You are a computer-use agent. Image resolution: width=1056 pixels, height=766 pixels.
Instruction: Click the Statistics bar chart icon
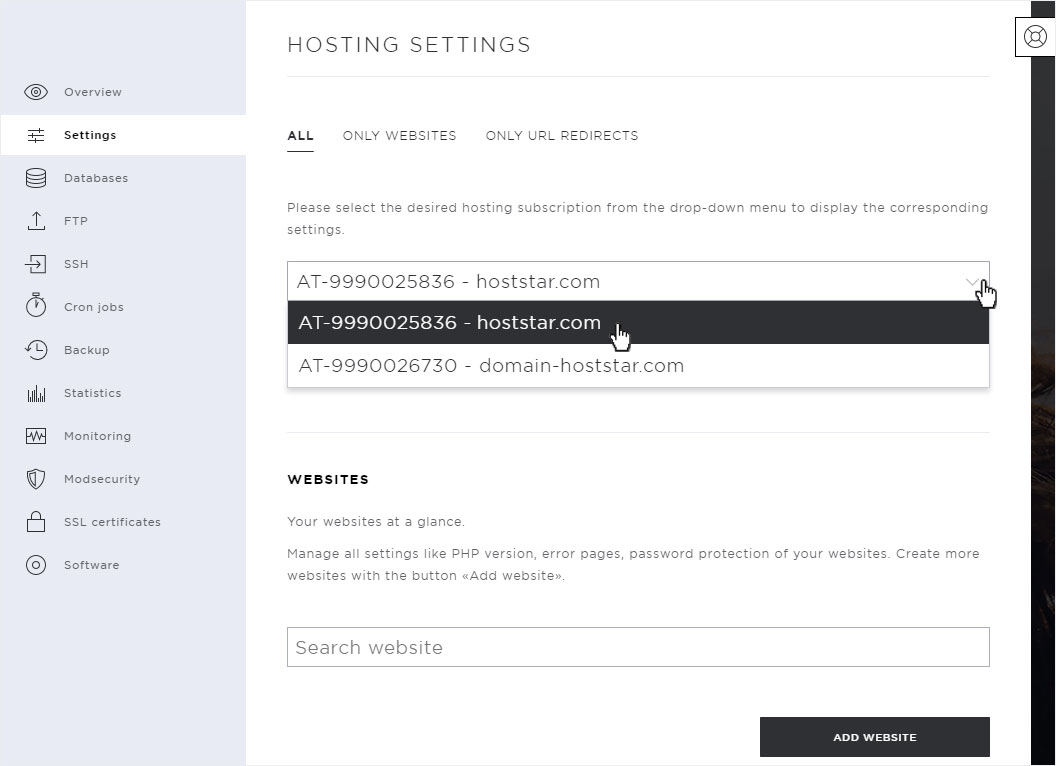(36, 393)
